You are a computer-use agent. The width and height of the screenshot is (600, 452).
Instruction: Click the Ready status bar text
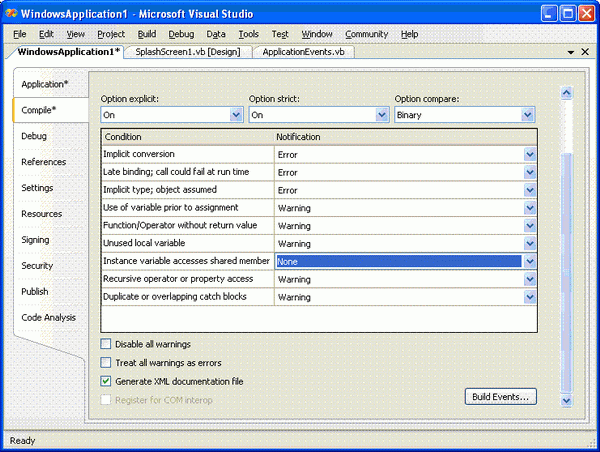(x=22, y=441)
